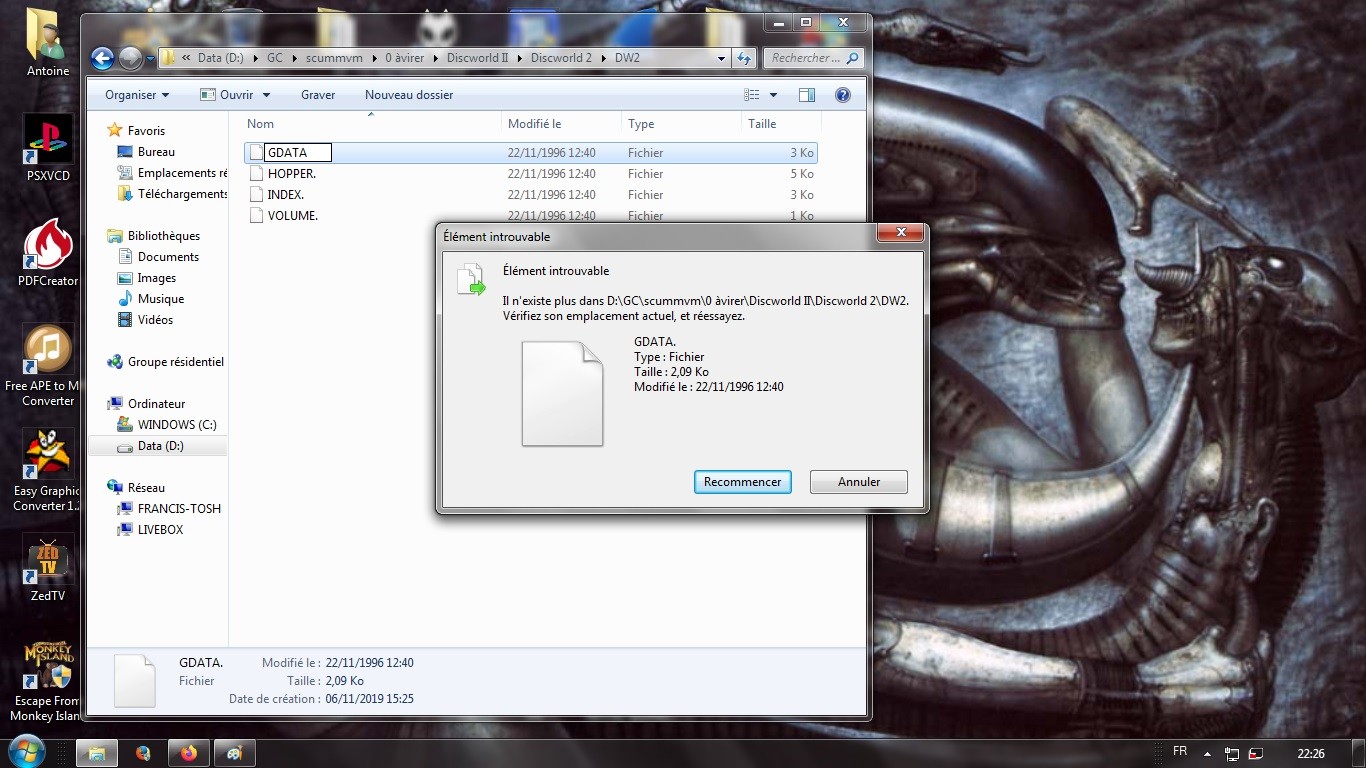1366x768 pixels.
Task: Click the INDEX. file icon
Action: click(256, 195)
